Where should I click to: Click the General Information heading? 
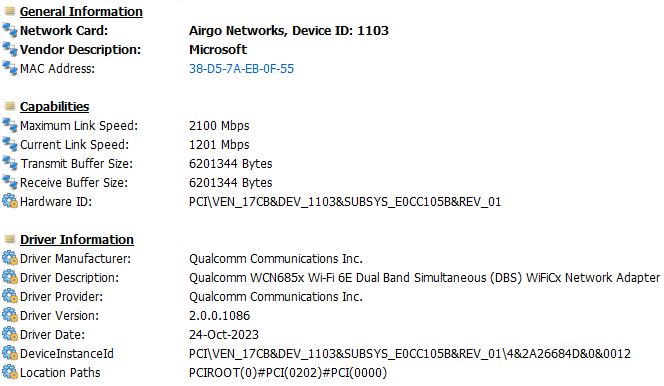tap(81, 12)
